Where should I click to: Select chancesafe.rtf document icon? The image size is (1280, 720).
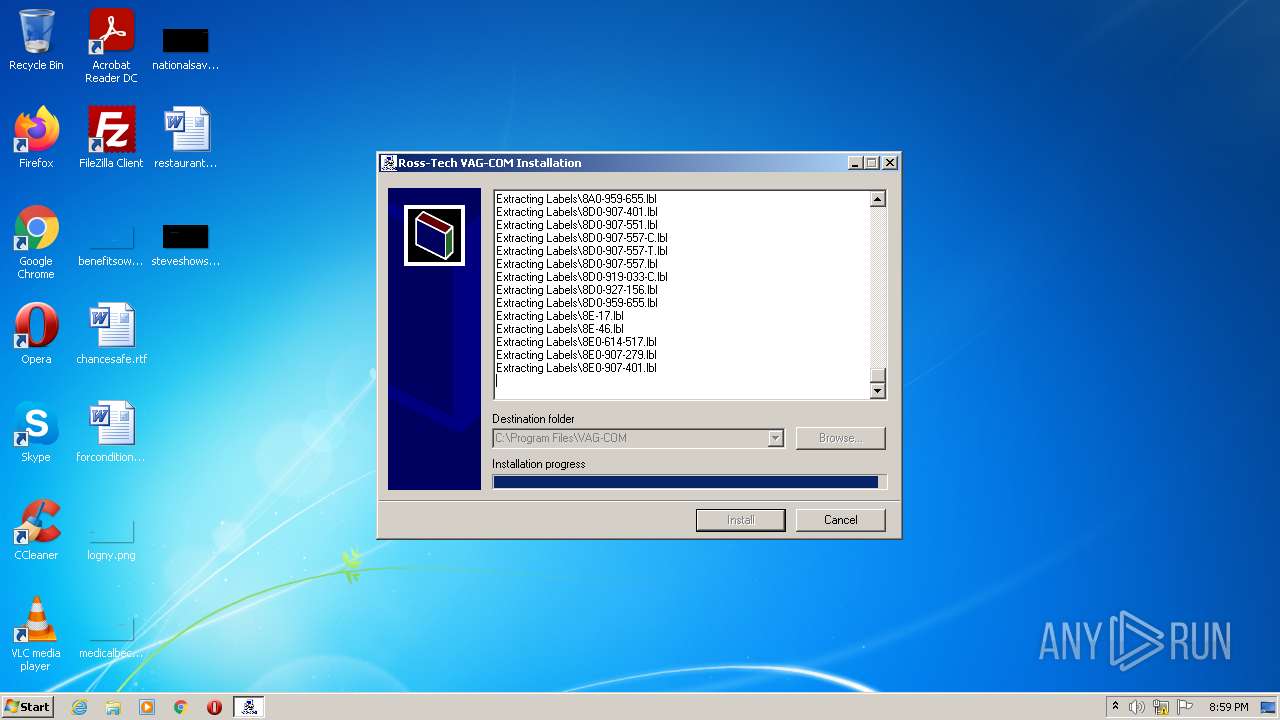pyautogui.click(x=111, y=334)
